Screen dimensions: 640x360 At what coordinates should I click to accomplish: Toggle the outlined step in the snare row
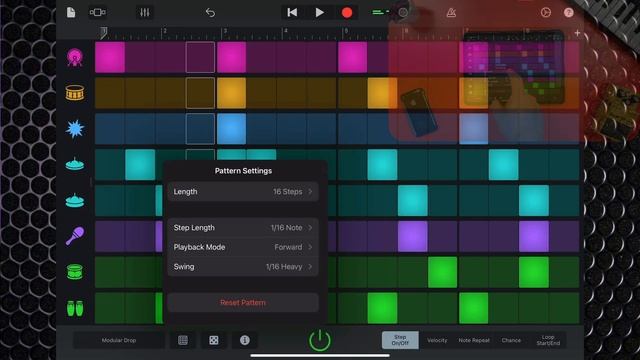[200, 93]
